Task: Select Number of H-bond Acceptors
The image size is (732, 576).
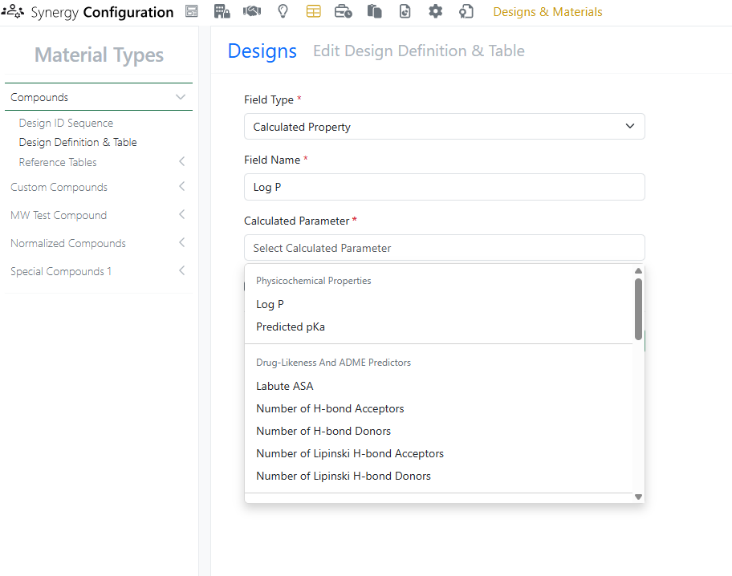Action: coord(330,408)
